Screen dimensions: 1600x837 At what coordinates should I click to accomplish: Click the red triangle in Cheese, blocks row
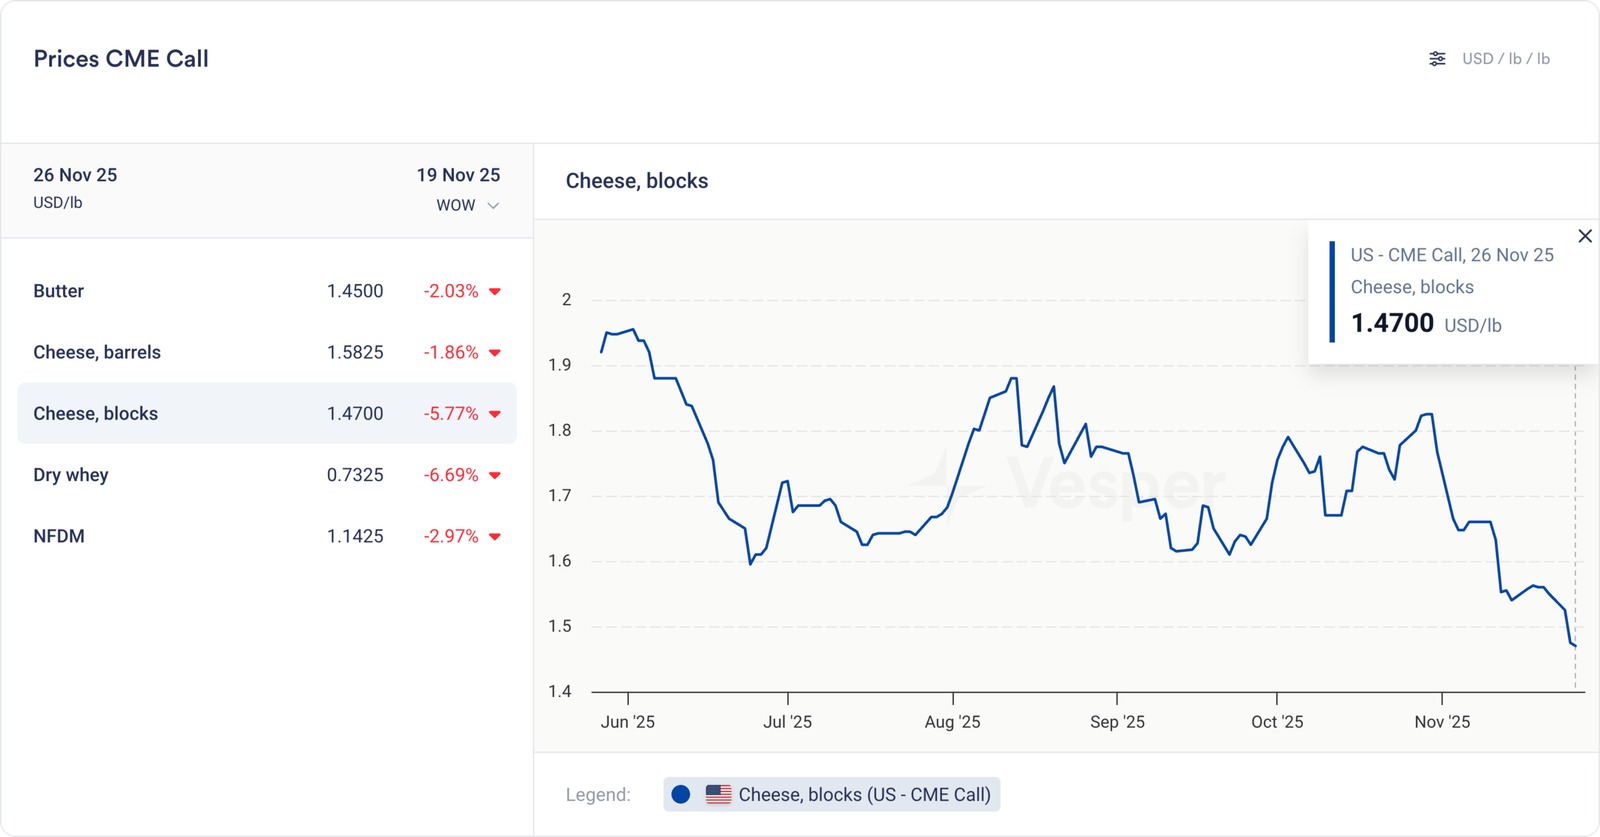pos(495,414)
